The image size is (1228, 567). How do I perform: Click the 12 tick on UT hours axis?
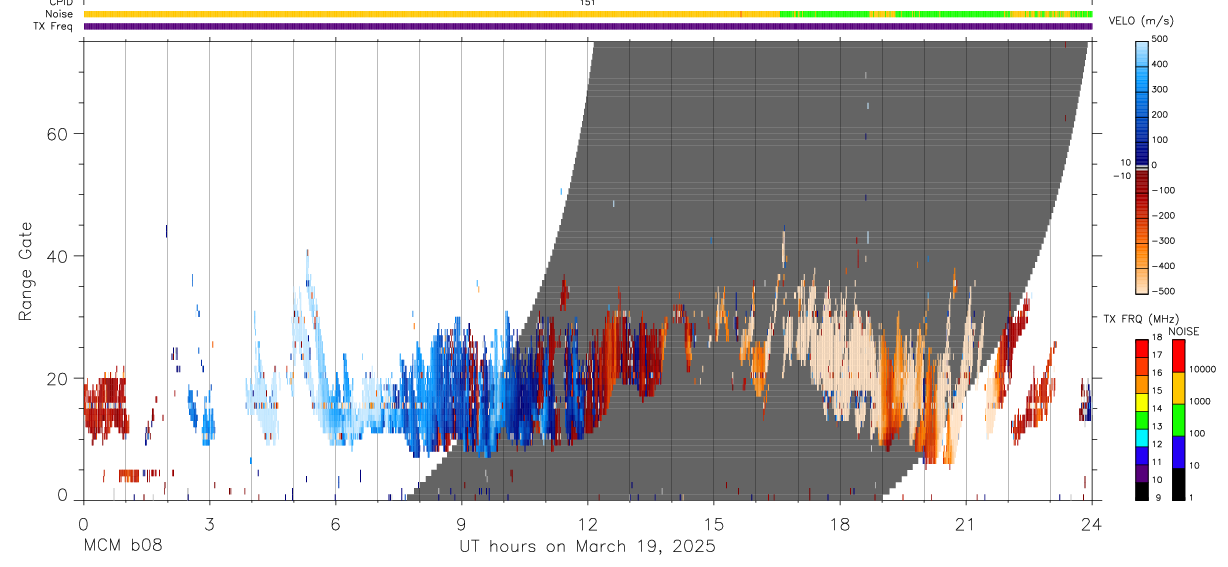(587, 524)
